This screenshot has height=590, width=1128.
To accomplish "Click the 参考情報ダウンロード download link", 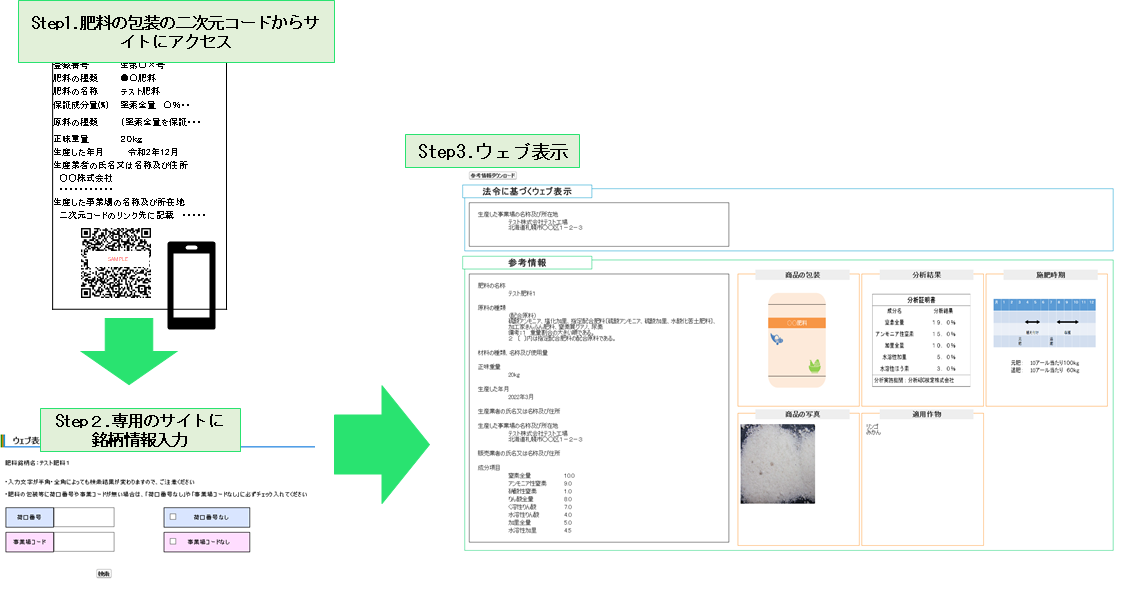I will [x=491, y=175].
